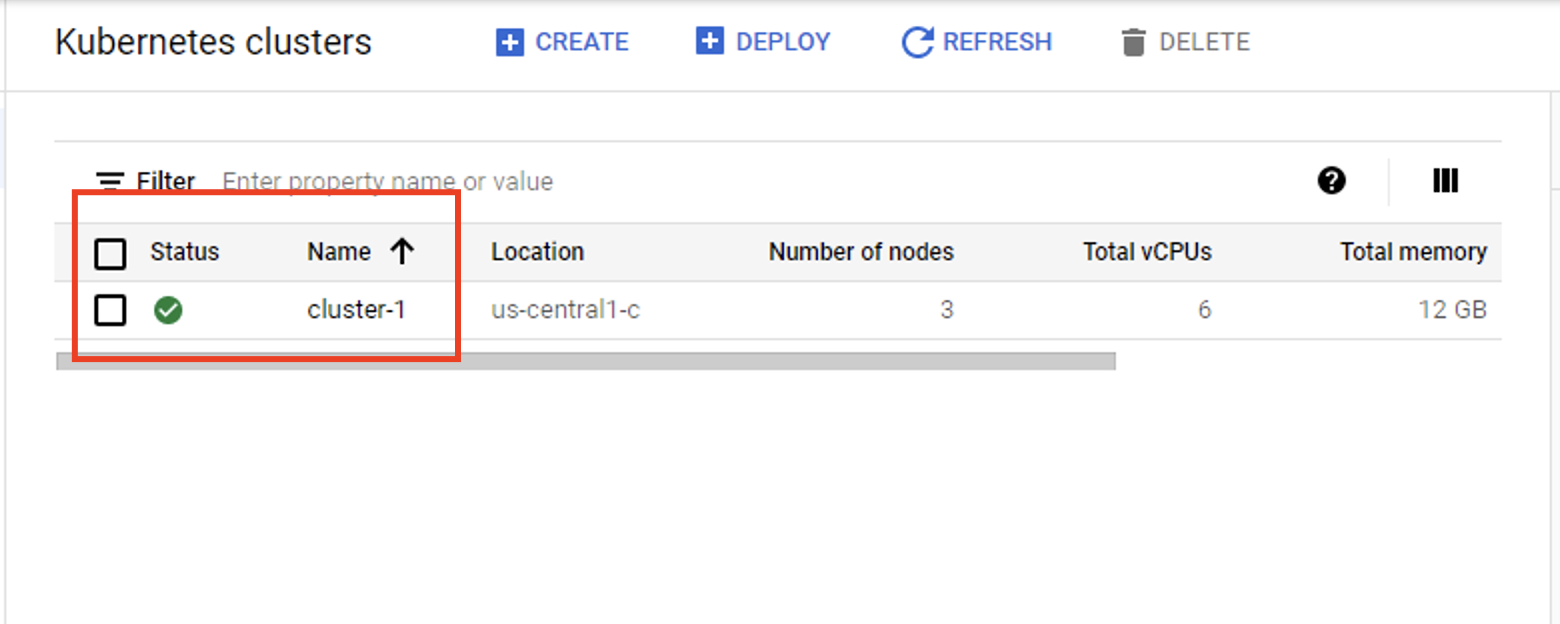The width and height of the screenshot is (1560, 624).
Task: Click the green status checkmark for cluster-1
Action: tap(168, 310)
